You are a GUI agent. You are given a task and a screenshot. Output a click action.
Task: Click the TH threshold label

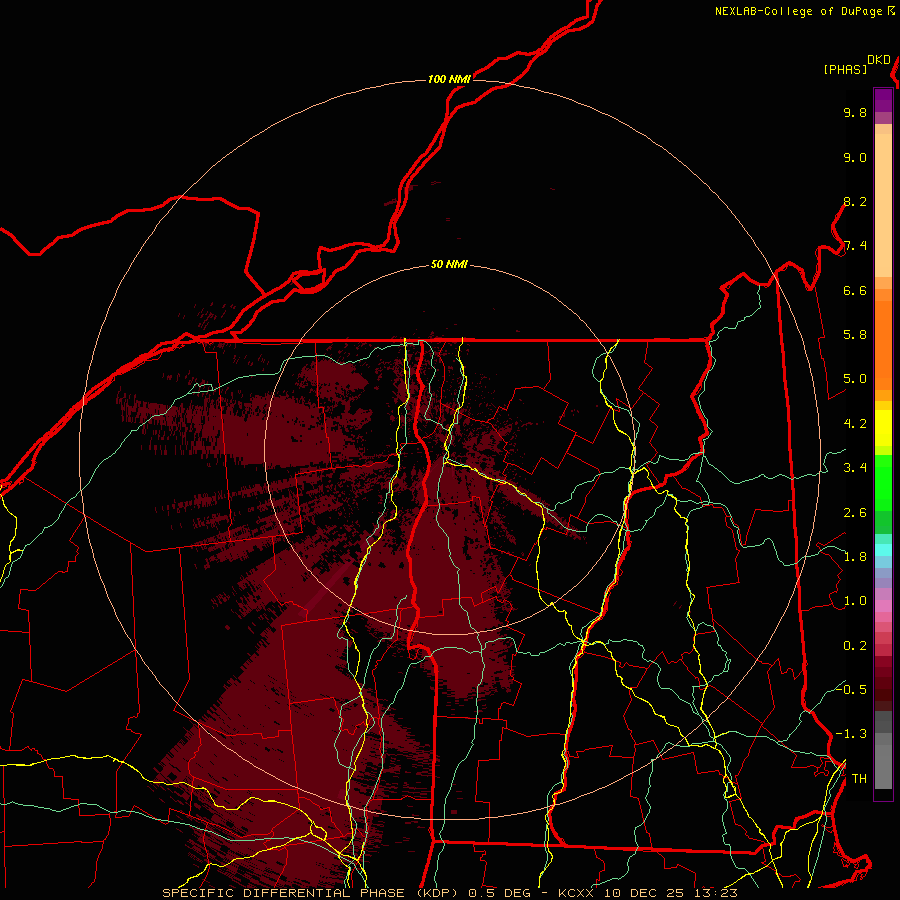pyautogui.click(x=859, y=779)
